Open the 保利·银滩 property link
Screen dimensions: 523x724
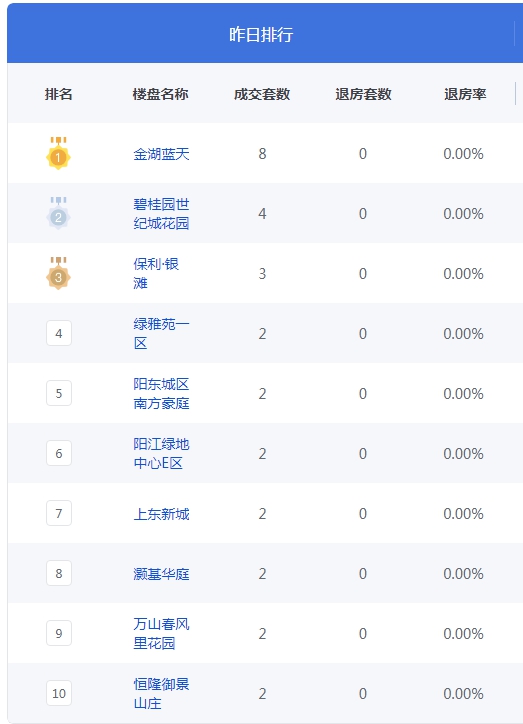(156, 273)
